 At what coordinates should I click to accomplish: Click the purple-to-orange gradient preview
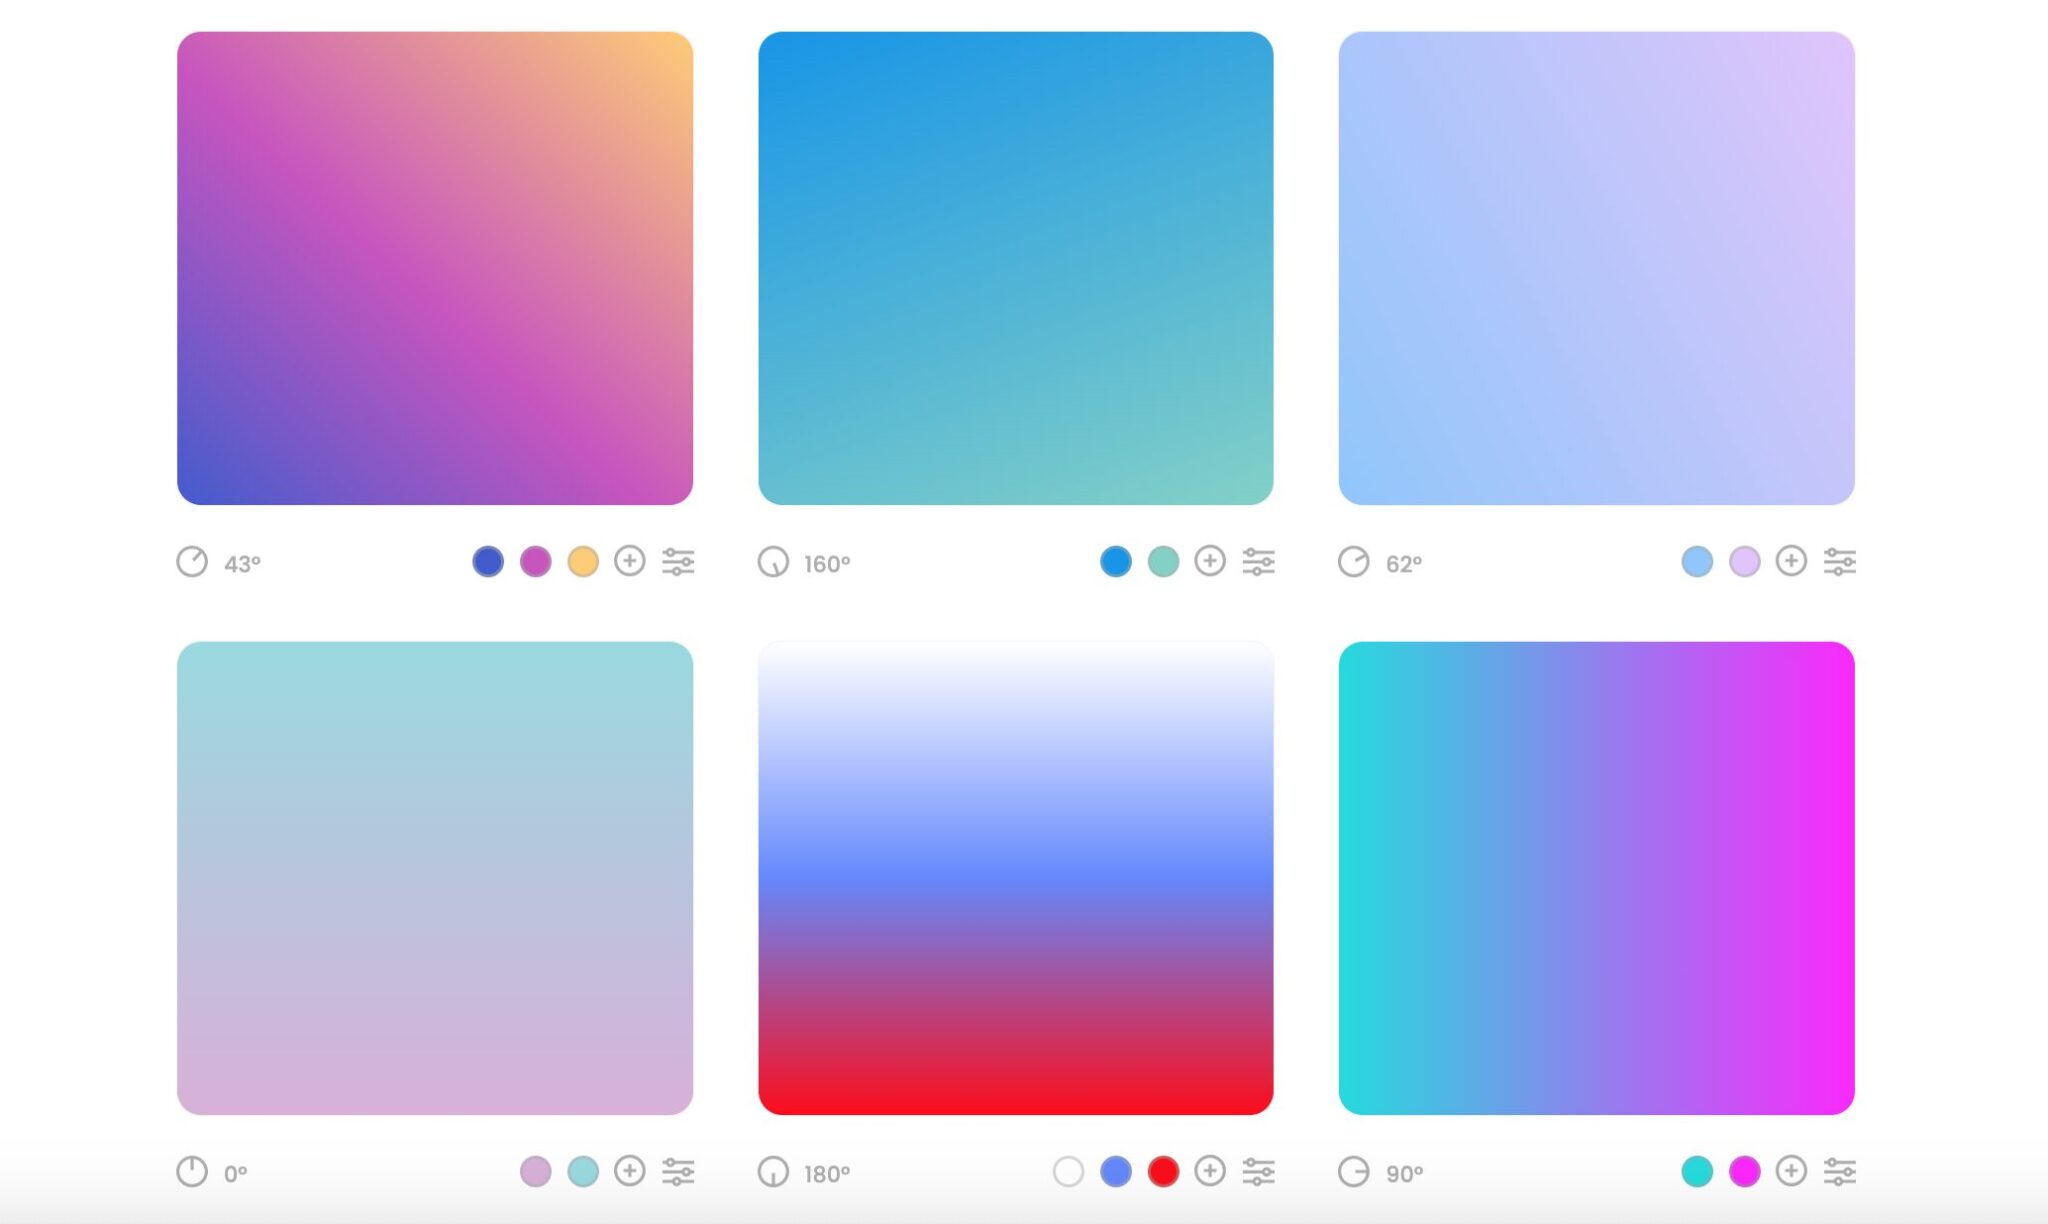[435, 268]
